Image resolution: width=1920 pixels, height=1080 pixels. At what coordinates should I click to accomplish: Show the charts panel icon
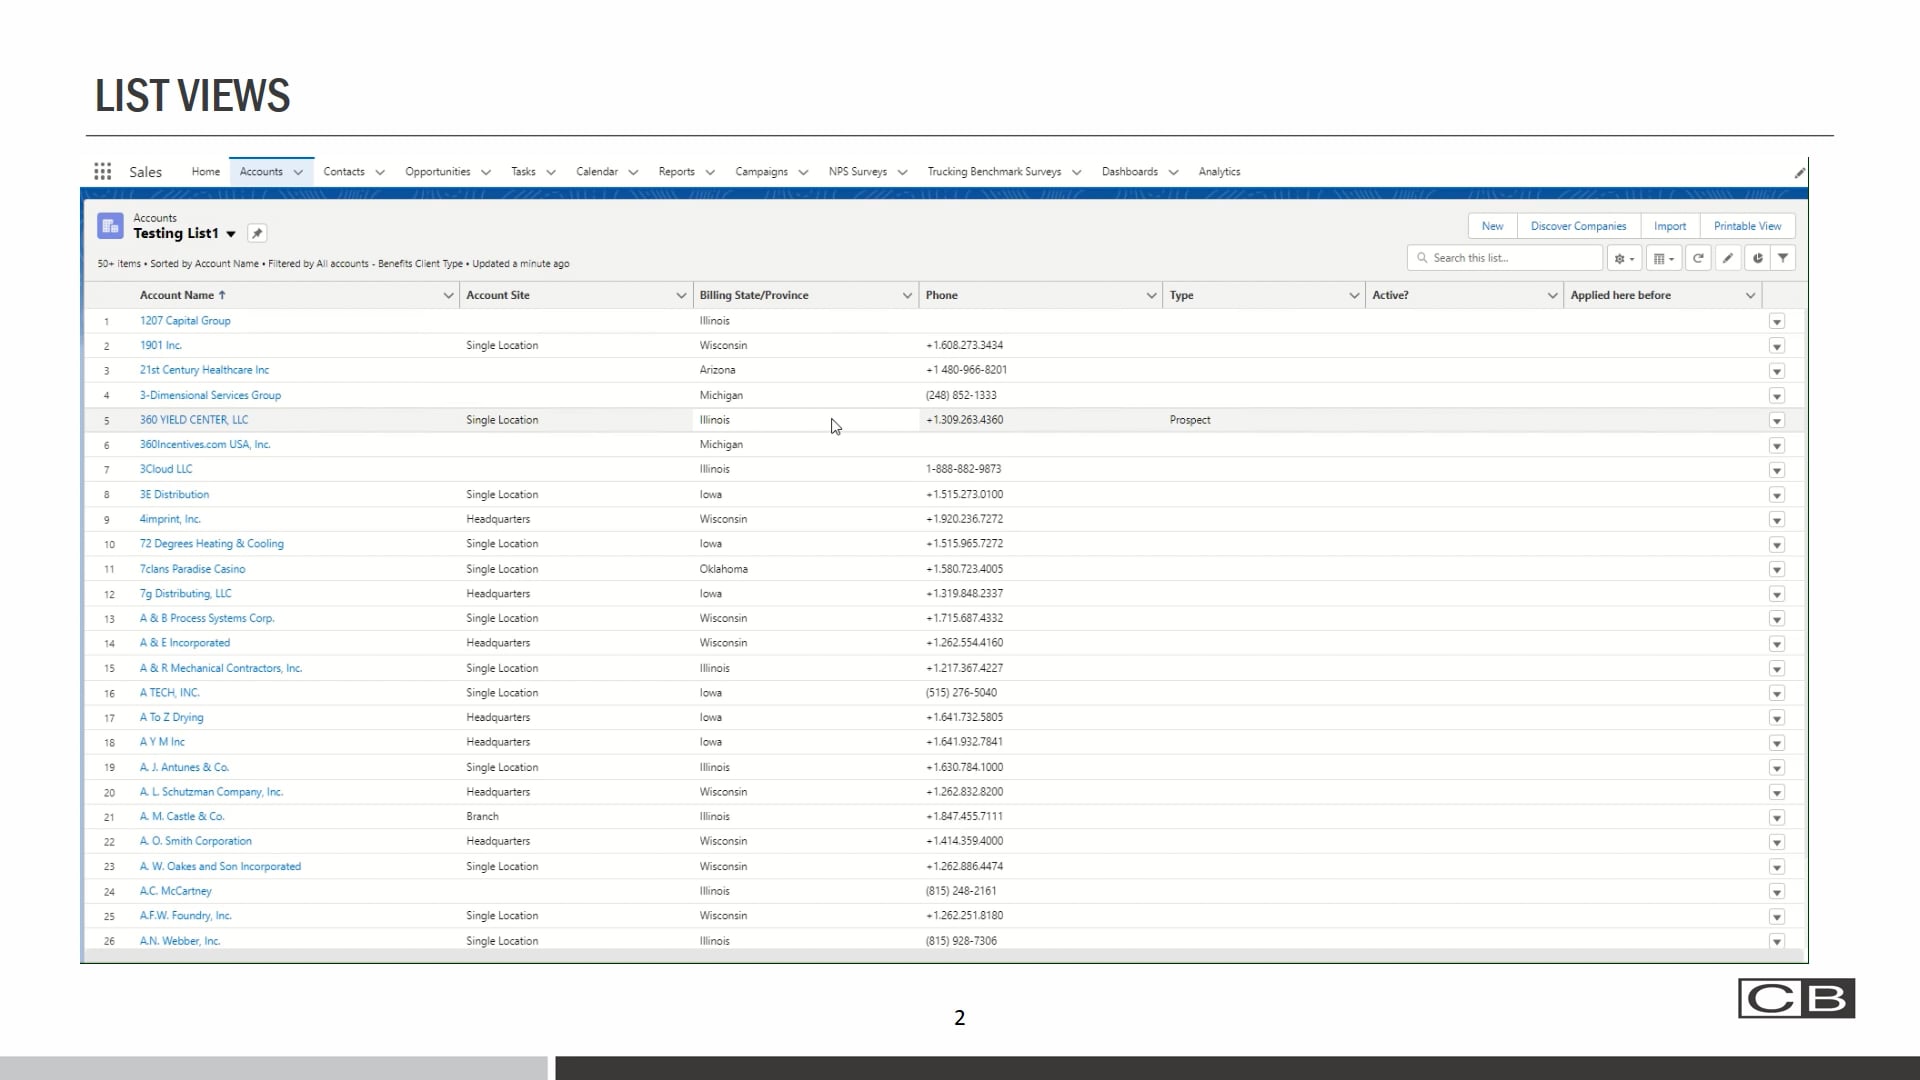click(x=1757, y=258)
